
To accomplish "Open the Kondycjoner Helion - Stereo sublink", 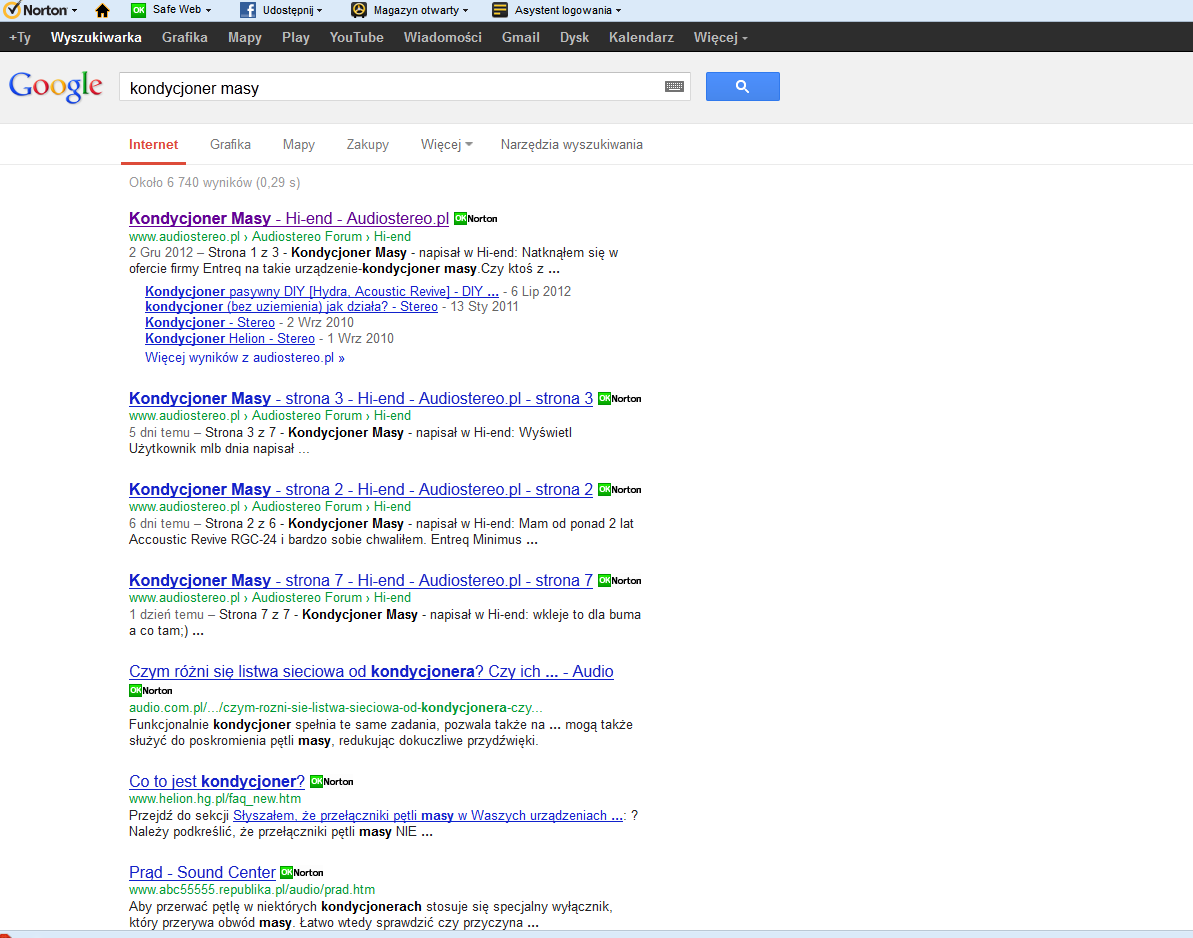I will coord(230,339).
